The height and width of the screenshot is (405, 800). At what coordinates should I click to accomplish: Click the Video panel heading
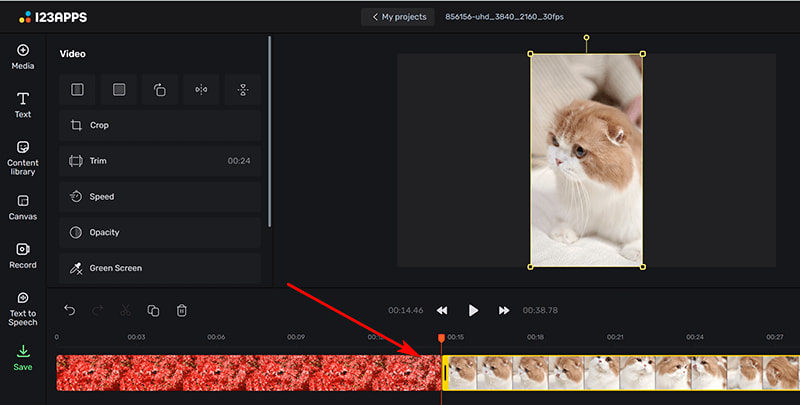pos(72,54)
